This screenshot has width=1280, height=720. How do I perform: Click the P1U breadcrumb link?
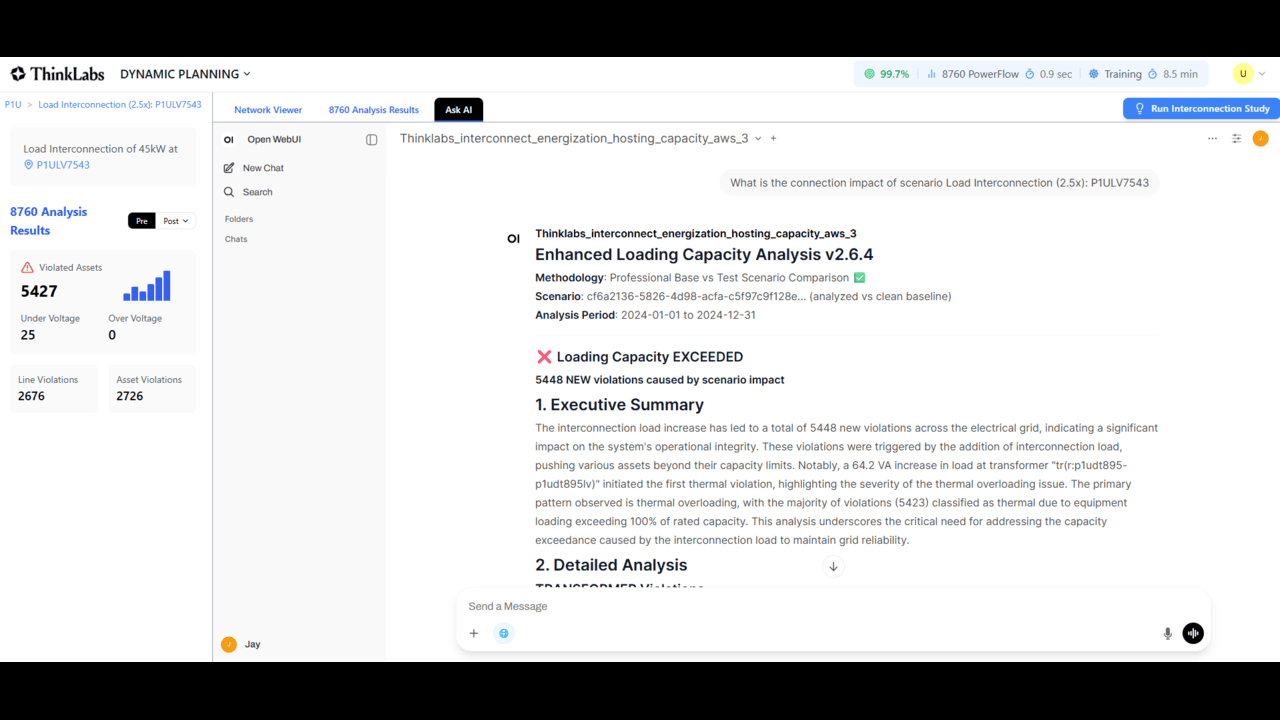(x=13, y=104)
